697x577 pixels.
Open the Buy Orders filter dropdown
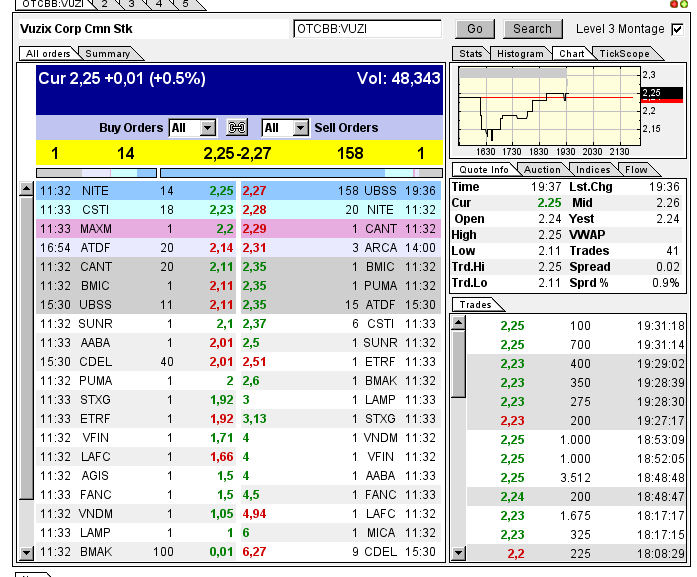point(207,128)
